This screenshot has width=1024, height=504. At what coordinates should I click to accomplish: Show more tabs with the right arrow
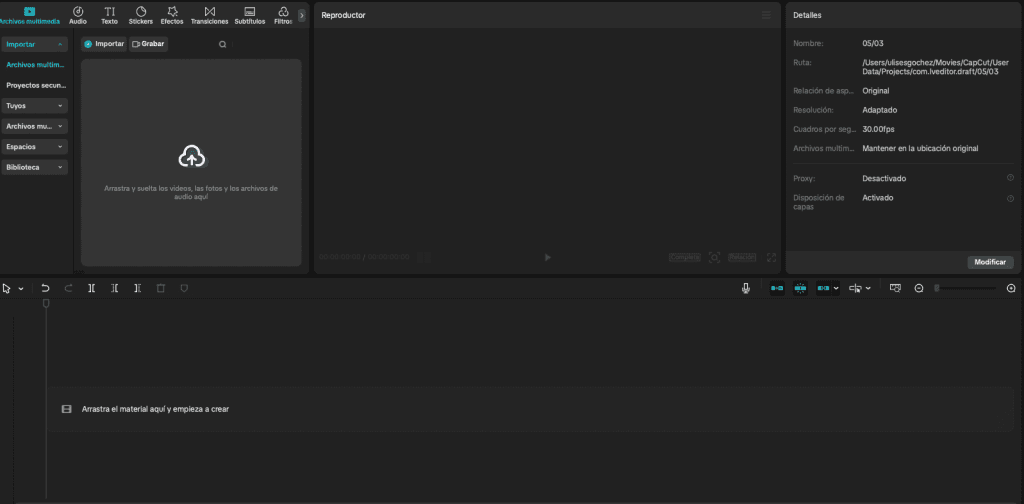302,15
